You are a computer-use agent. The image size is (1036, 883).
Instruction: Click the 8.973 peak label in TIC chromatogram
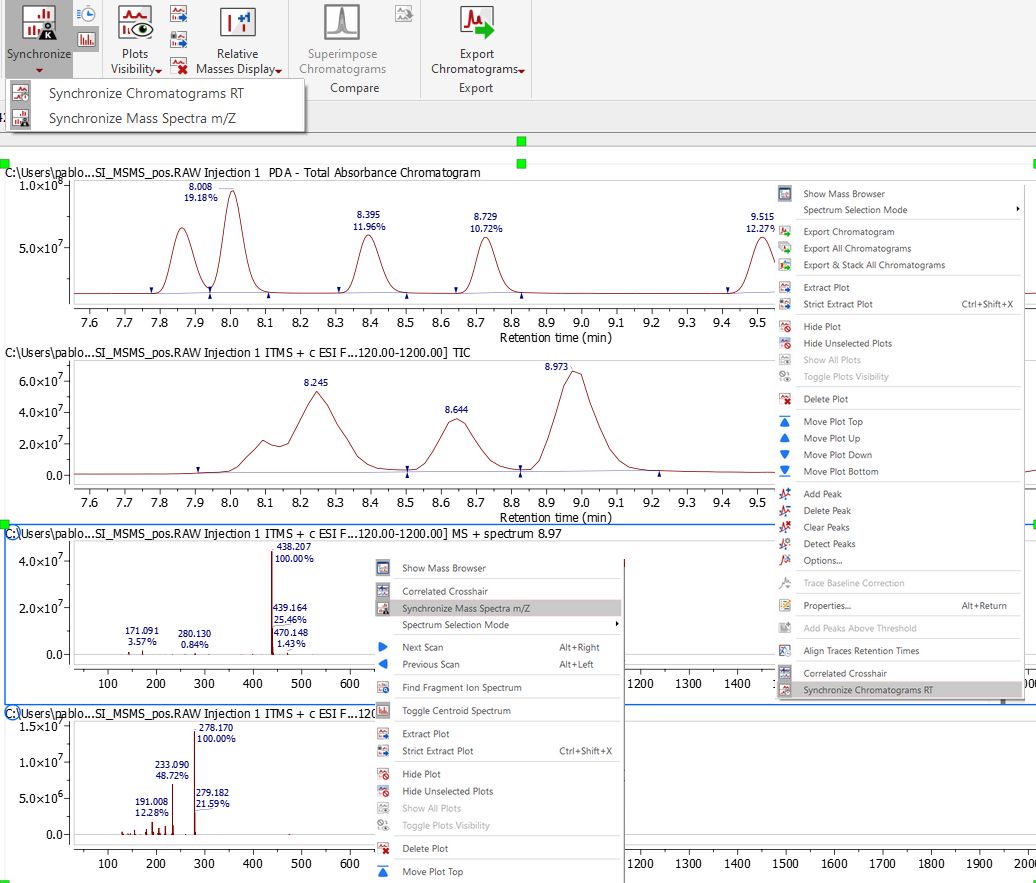click(556, 366)
